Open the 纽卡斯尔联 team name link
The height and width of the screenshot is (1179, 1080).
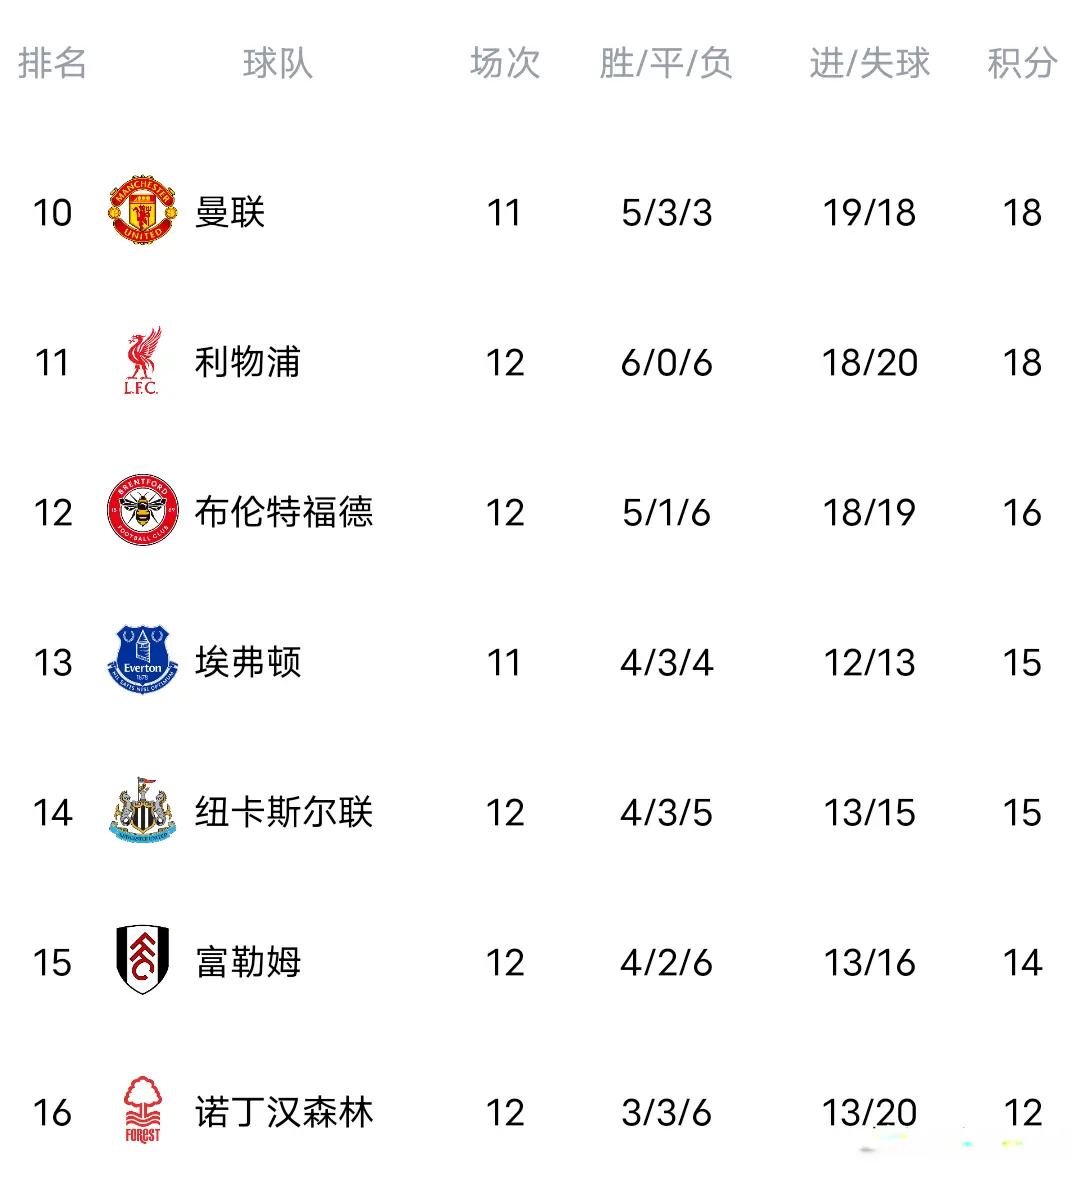click(x=284, y=812)
